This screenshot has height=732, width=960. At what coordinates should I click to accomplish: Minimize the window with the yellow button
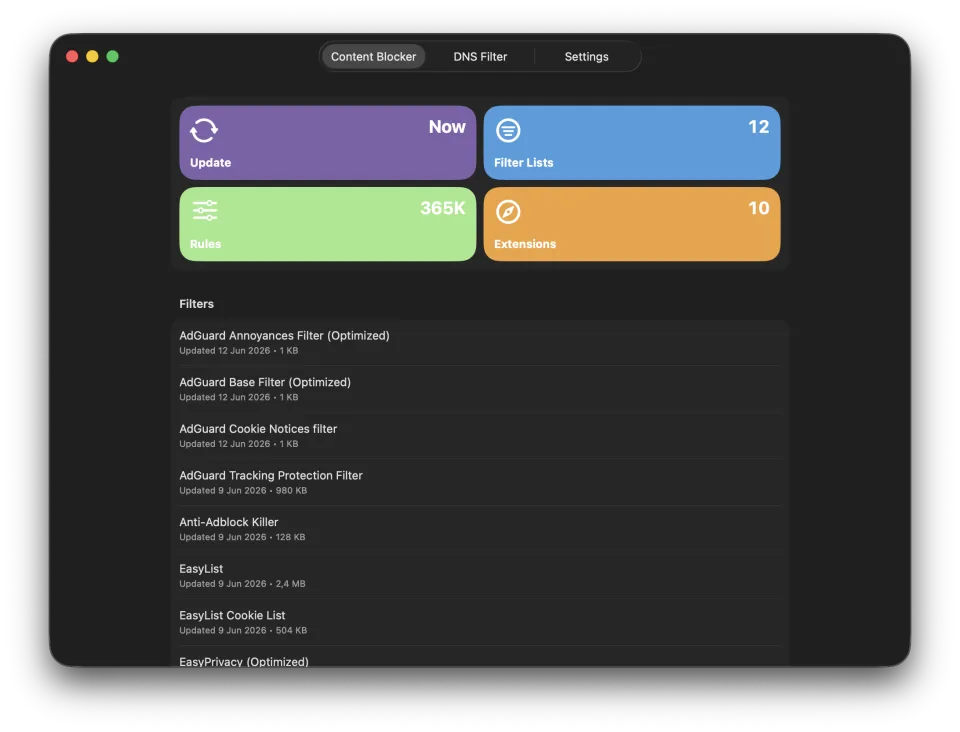click(x=92, y=56)
